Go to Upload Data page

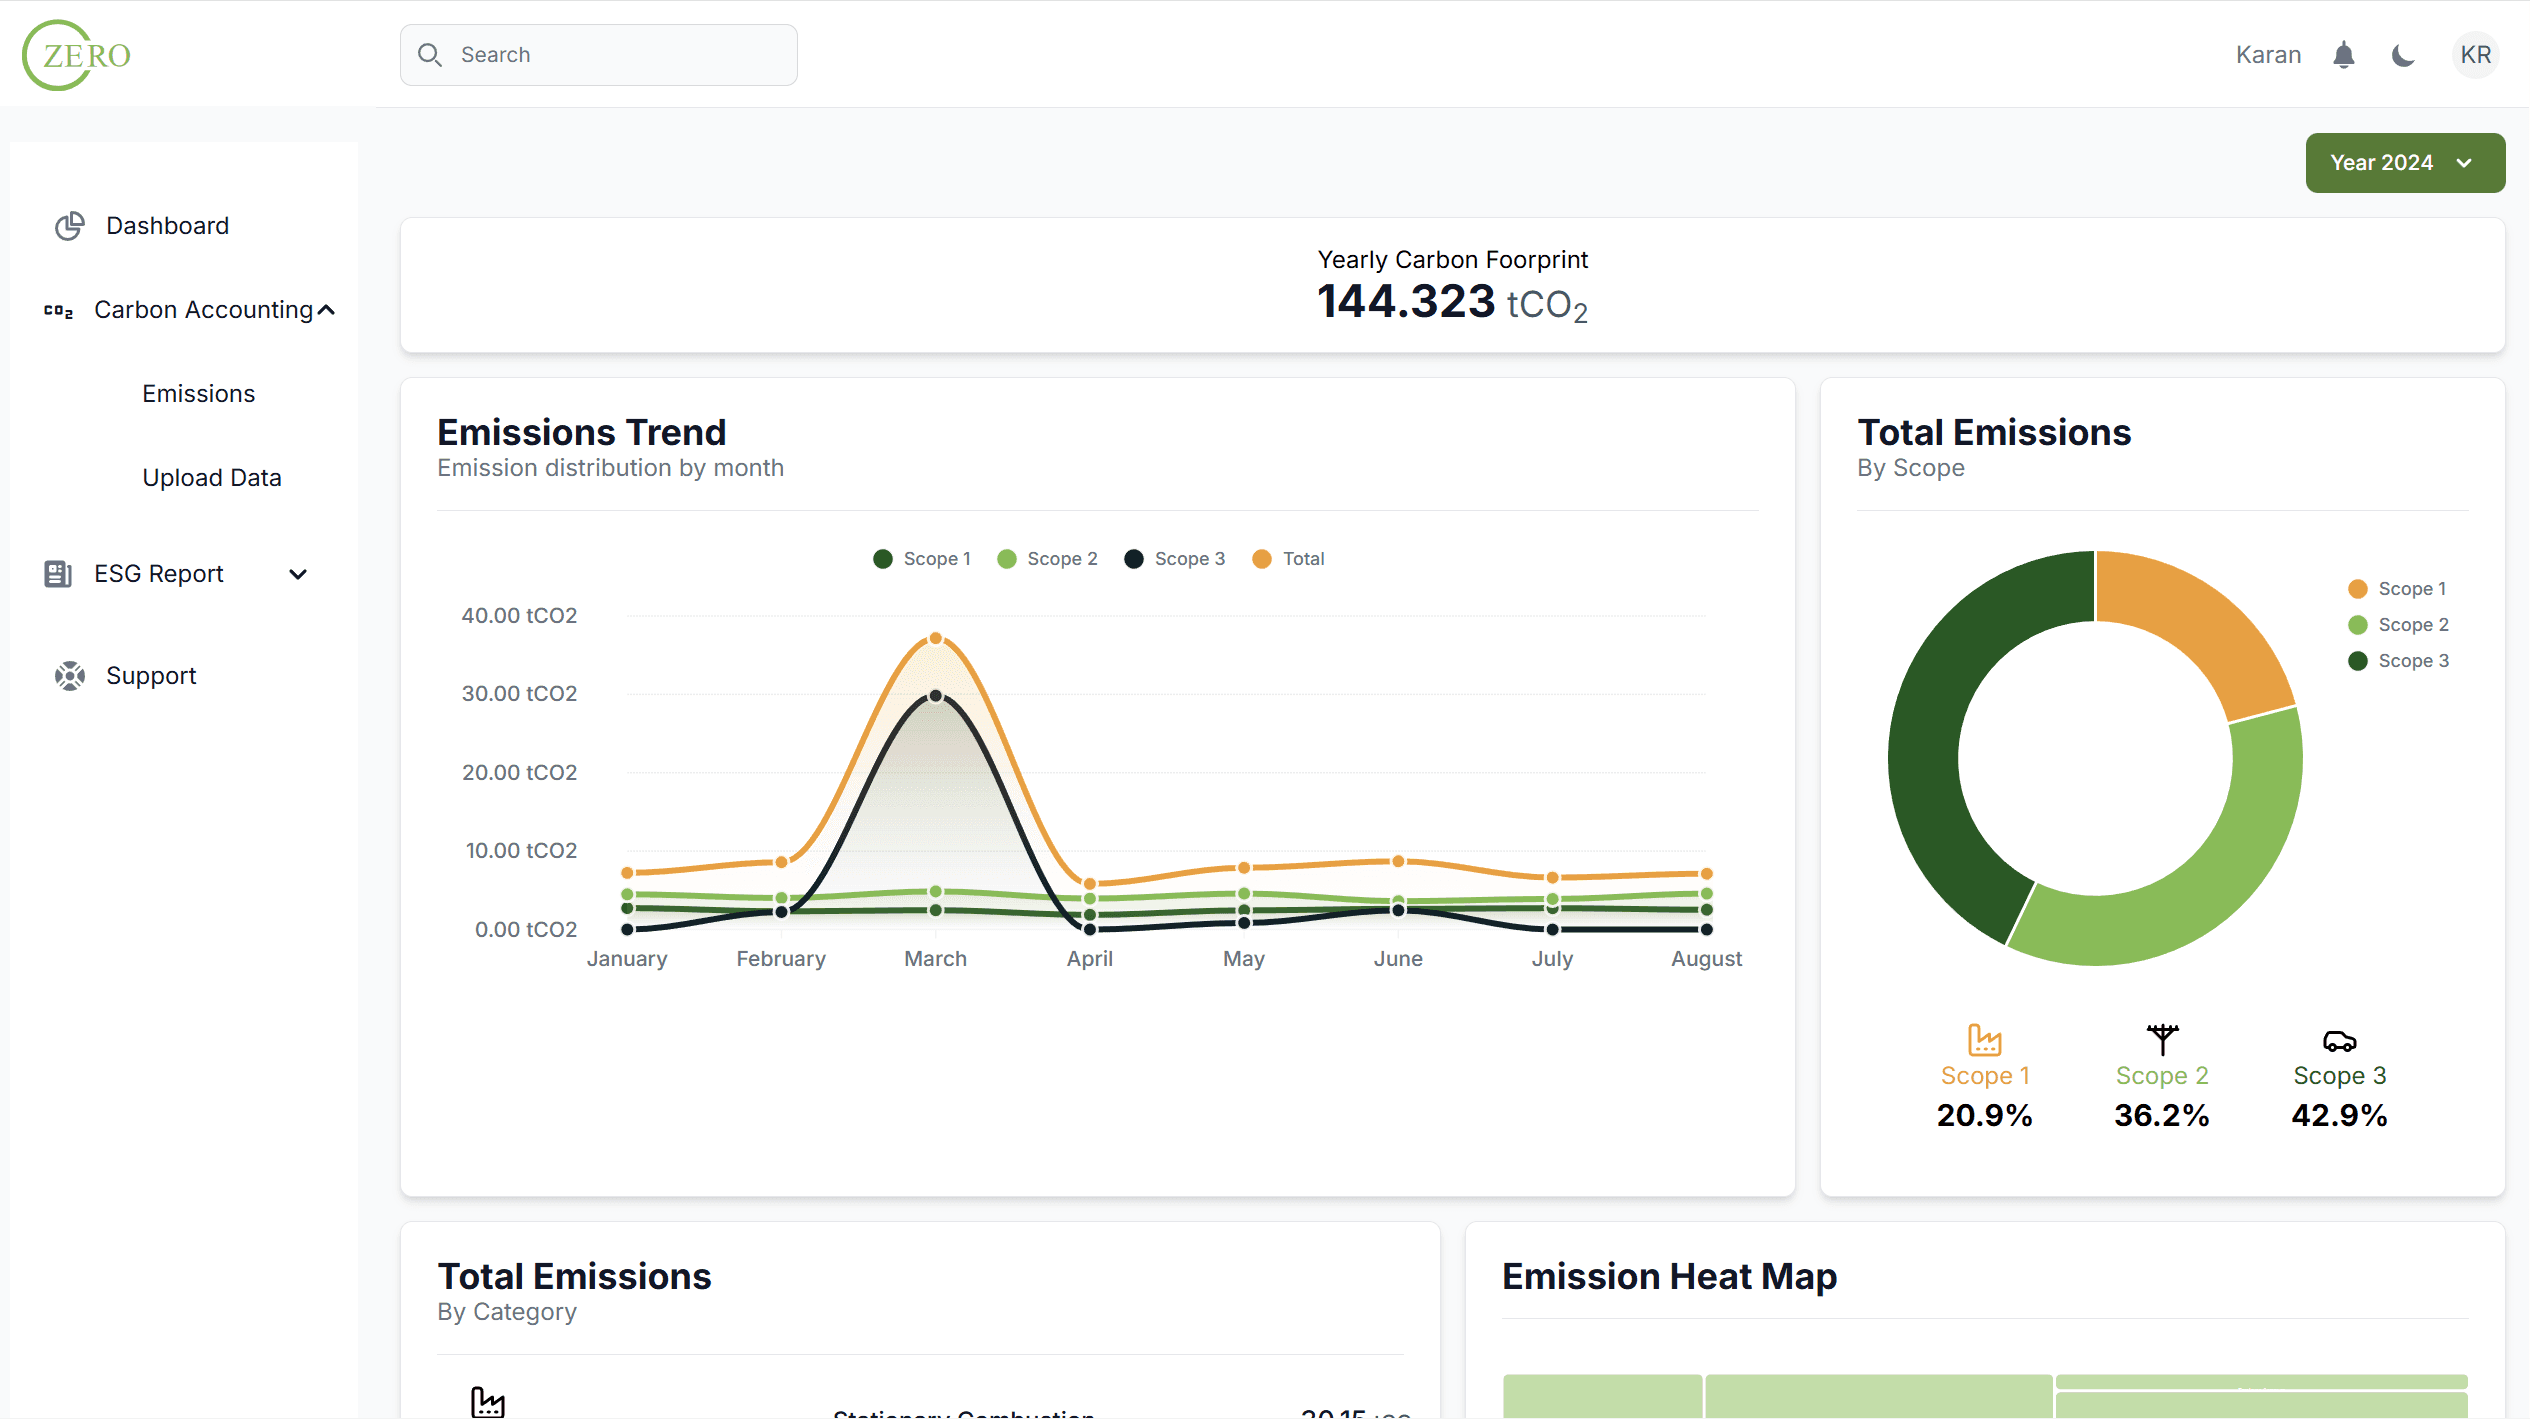pyautogui.click(x=211, y=478)
